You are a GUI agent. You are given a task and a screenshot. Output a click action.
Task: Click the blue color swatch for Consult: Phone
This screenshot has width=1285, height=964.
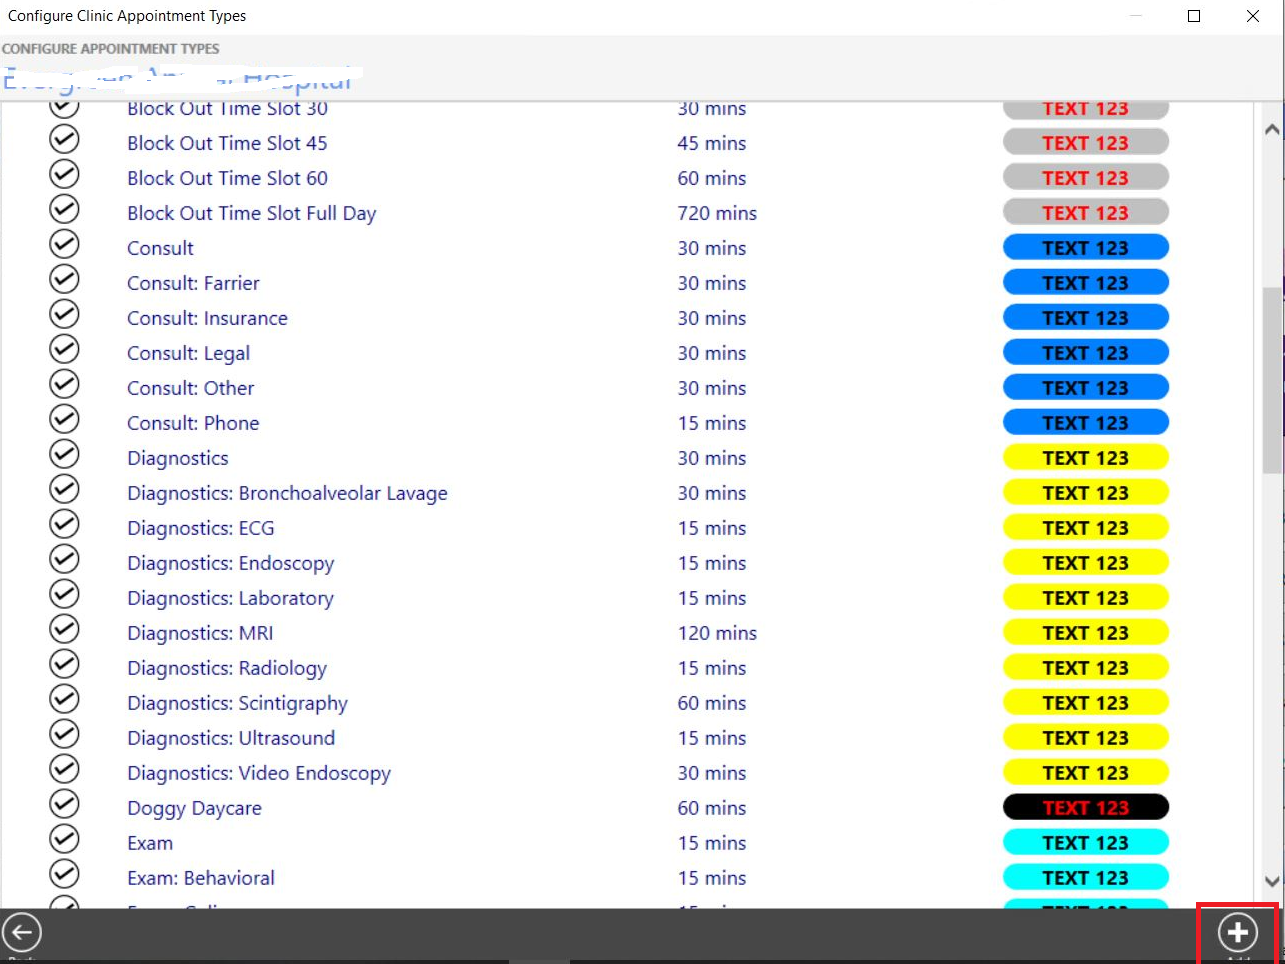tap(1086, 422)
